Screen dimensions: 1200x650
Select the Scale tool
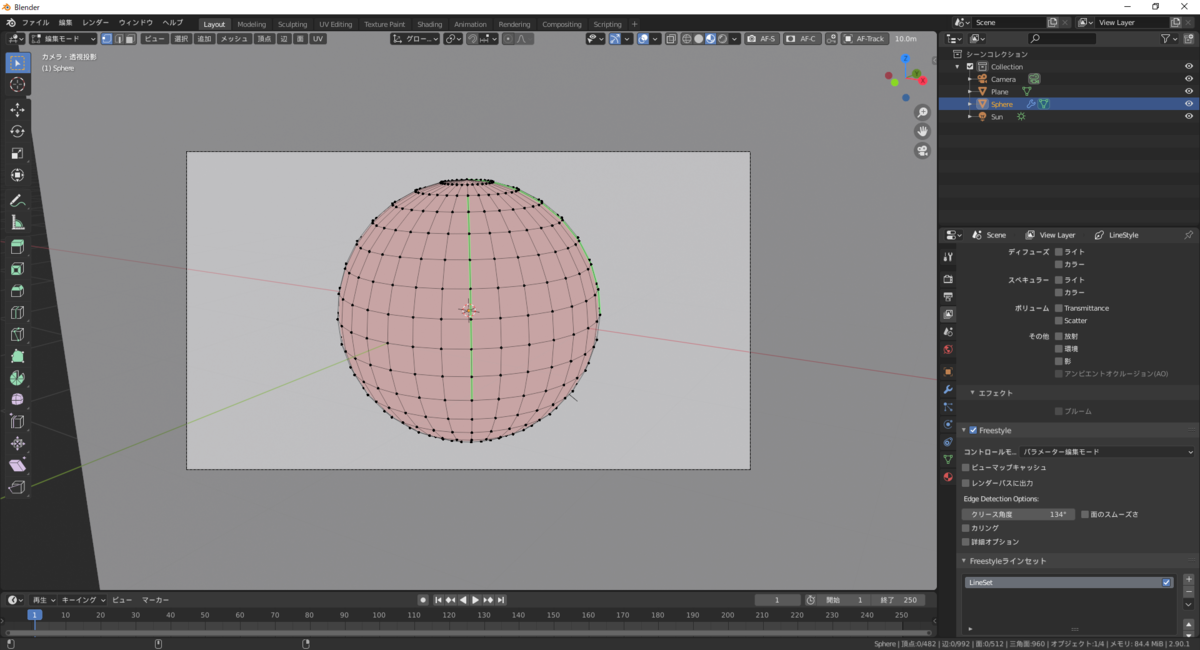(17, 153)
